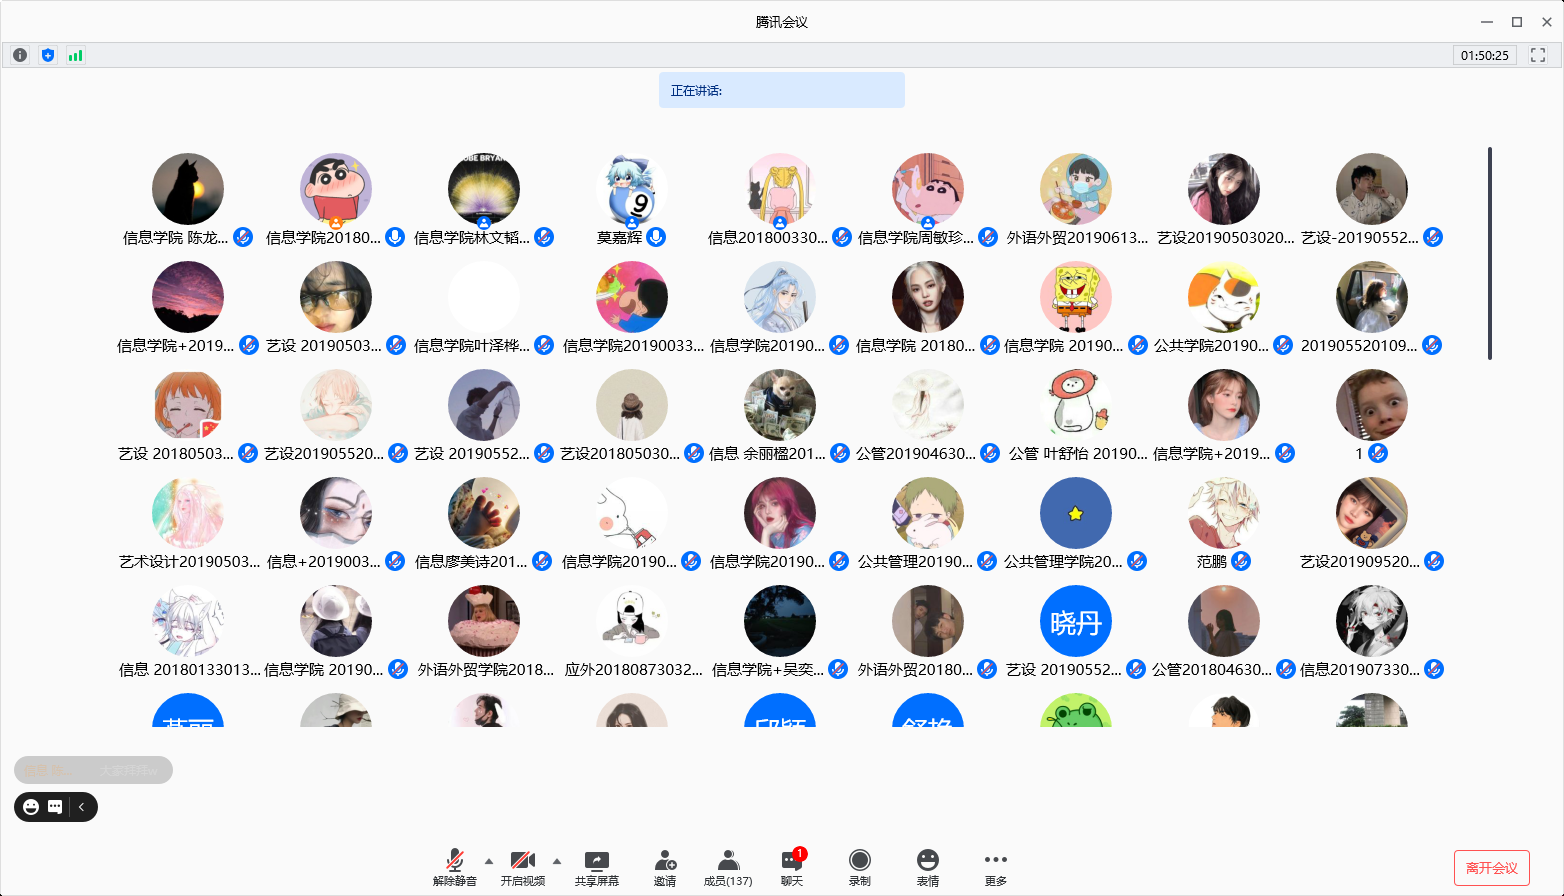Click mic icon next to 莫嘉辉
This screenshot has height=896, width=1564.
pyautogui.click(x=656, y=237)
